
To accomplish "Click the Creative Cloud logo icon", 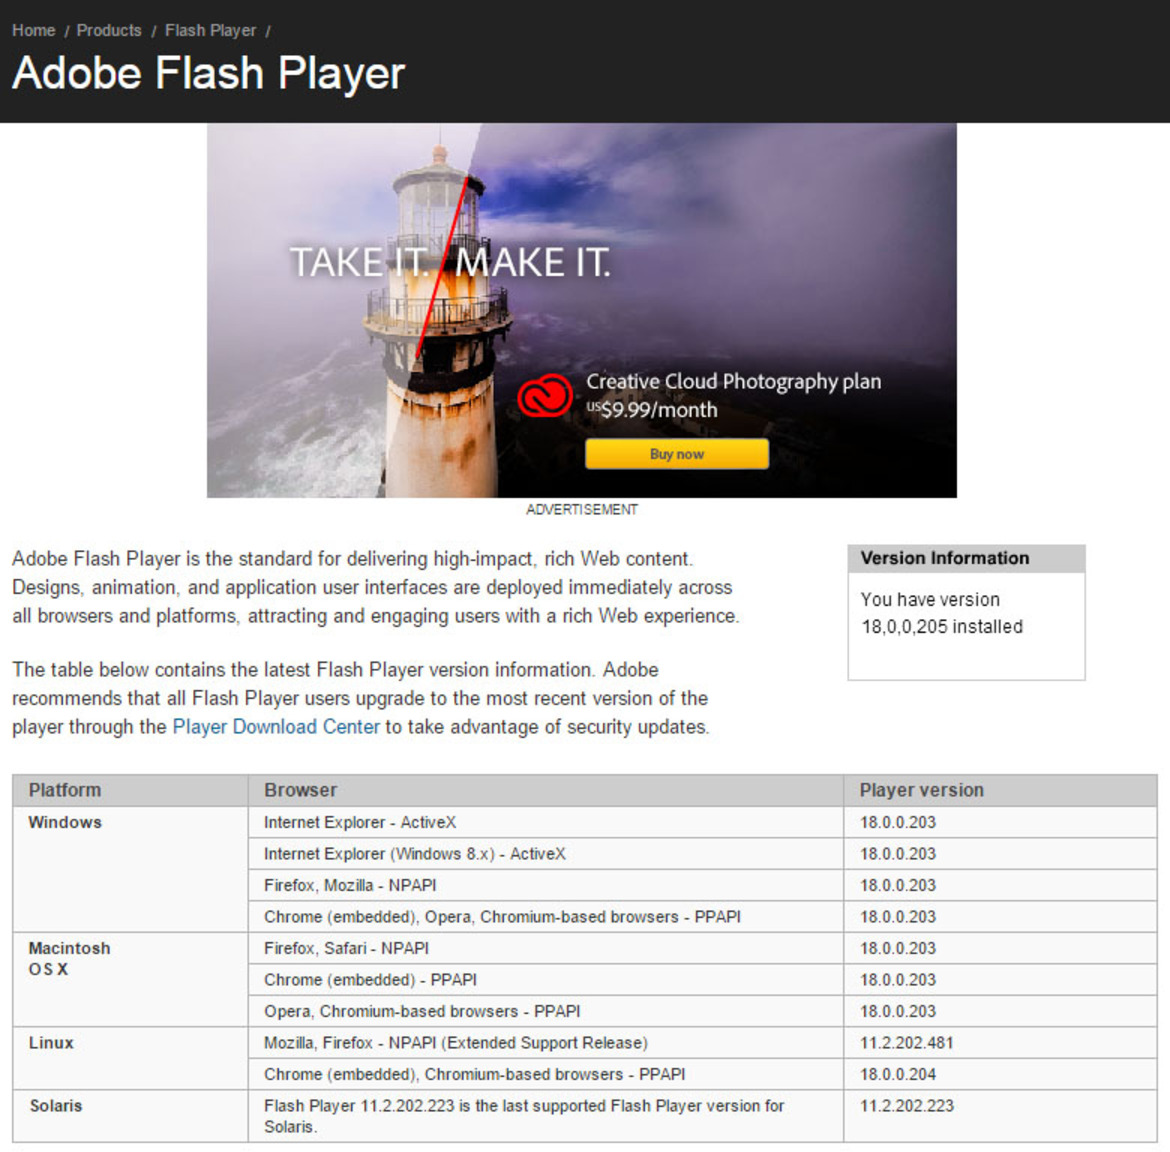I will [x=545, y=395].
